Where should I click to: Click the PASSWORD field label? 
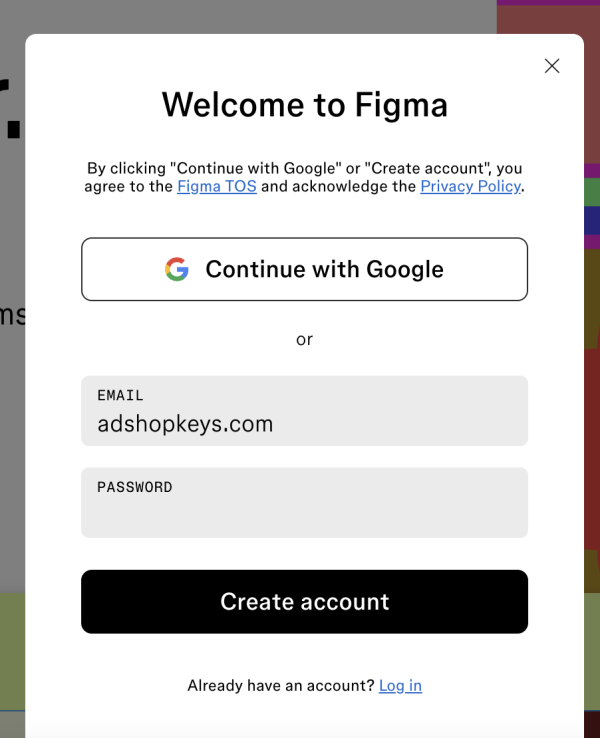click(135, 487)
